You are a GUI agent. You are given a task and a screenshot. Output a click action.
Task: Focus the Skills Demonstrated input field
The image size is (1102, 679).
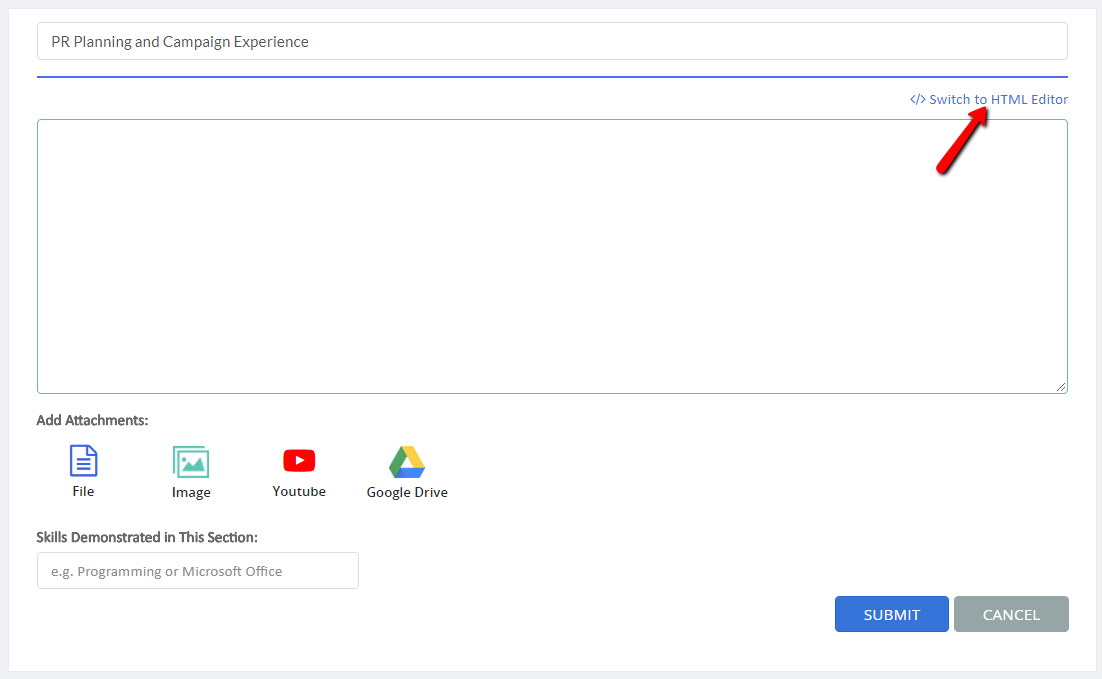click(197, 571)
